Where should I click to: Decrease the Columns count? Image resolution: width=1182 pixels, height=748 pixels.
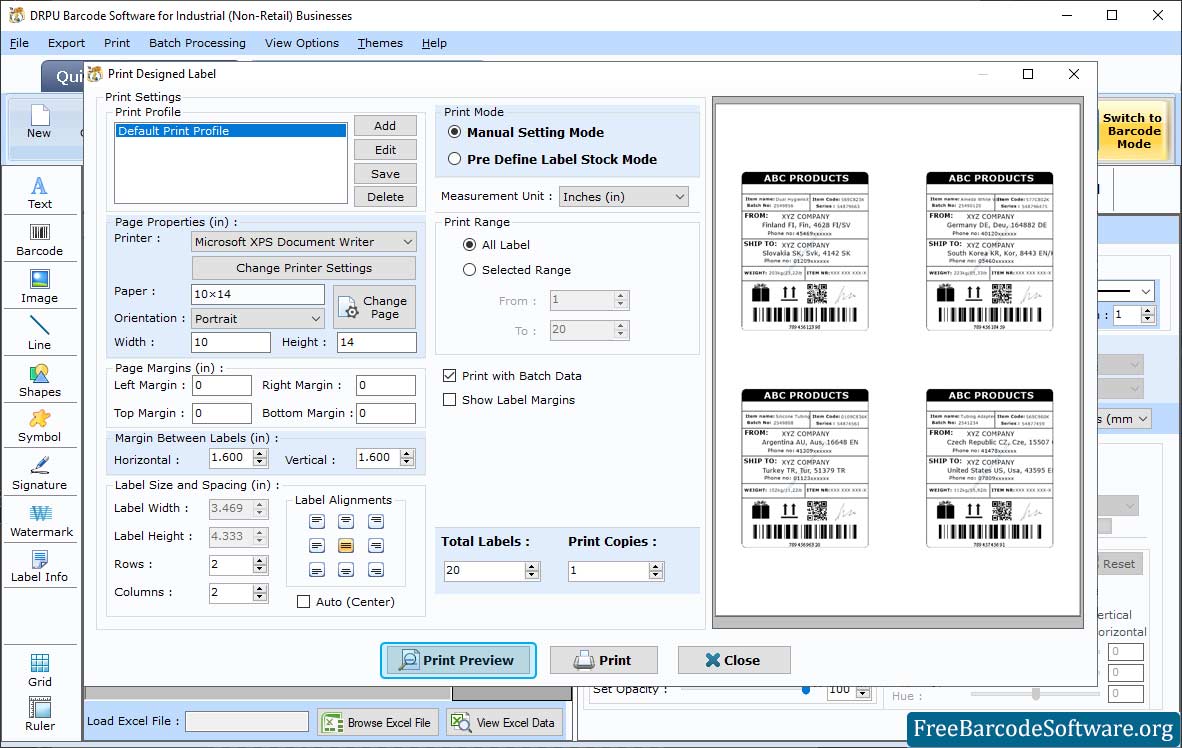pos(260,597)
